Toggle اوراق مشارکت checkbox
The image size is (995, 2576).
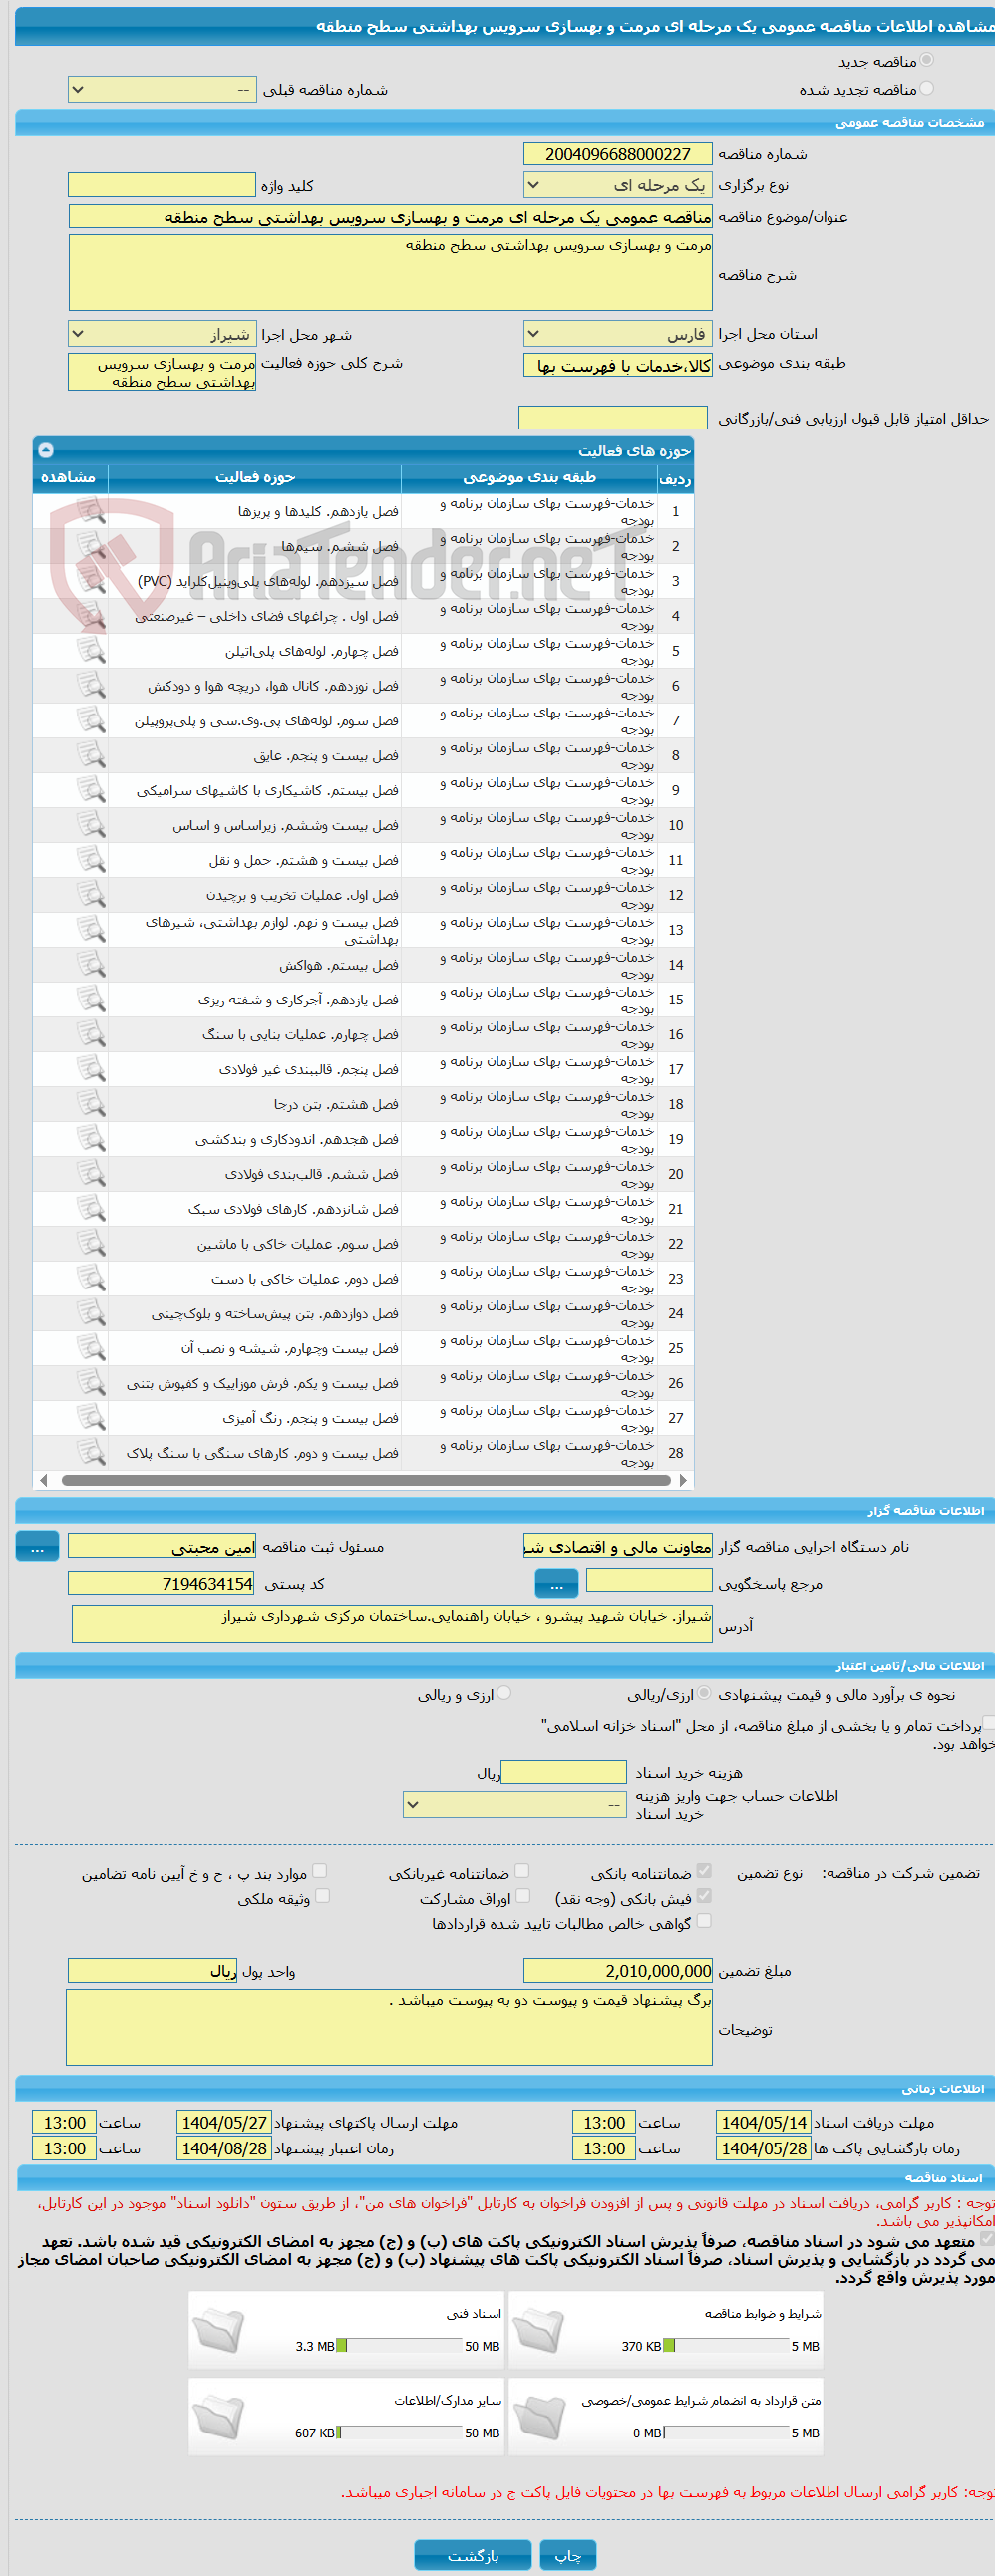pyautogui.click(x=522, y=1897)
